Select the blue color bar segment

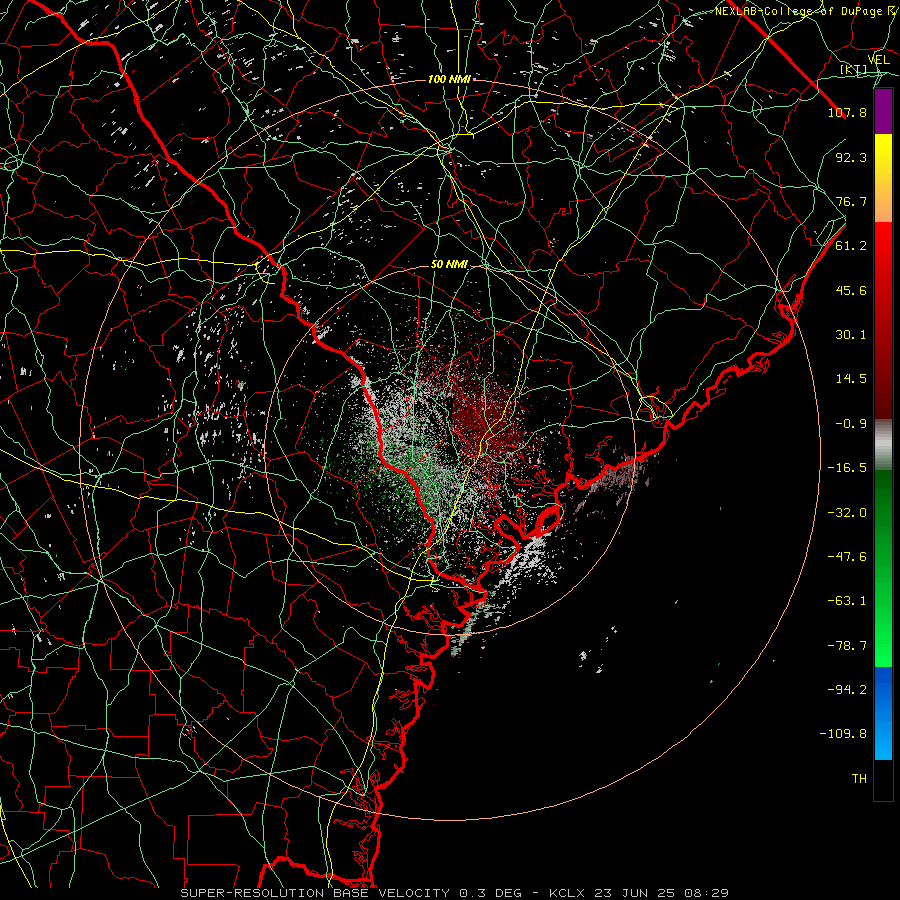(x=883, y=713)
